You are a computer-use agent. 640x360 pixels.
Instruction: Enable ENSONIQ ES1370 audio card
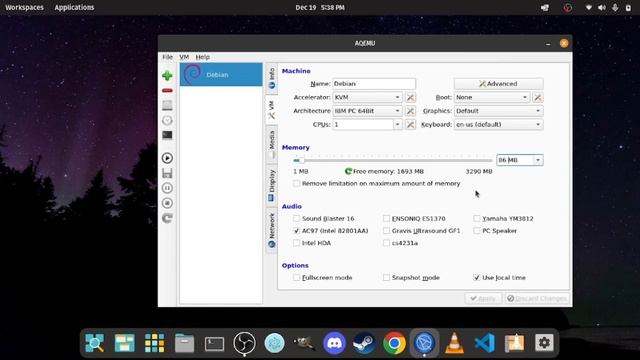point(386,219)
